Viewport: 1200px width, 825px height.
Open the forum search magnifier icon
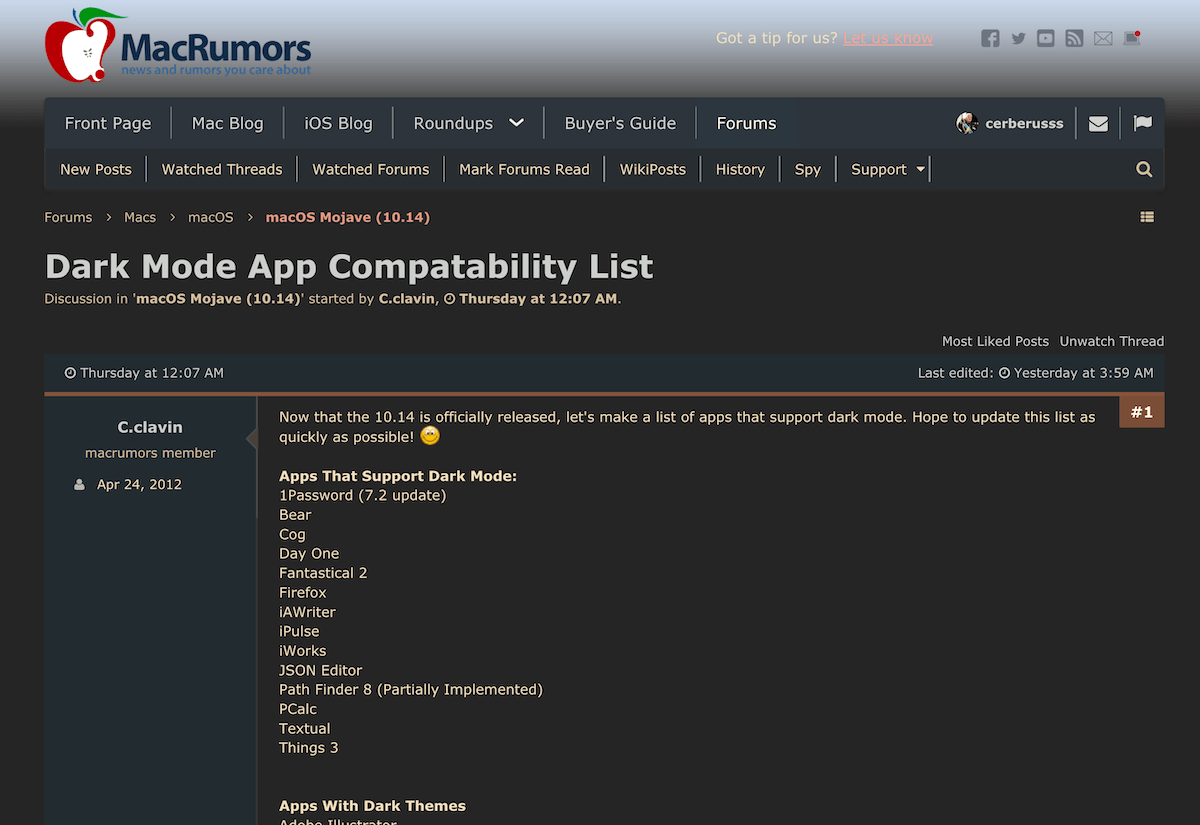tap(1144, 169)
